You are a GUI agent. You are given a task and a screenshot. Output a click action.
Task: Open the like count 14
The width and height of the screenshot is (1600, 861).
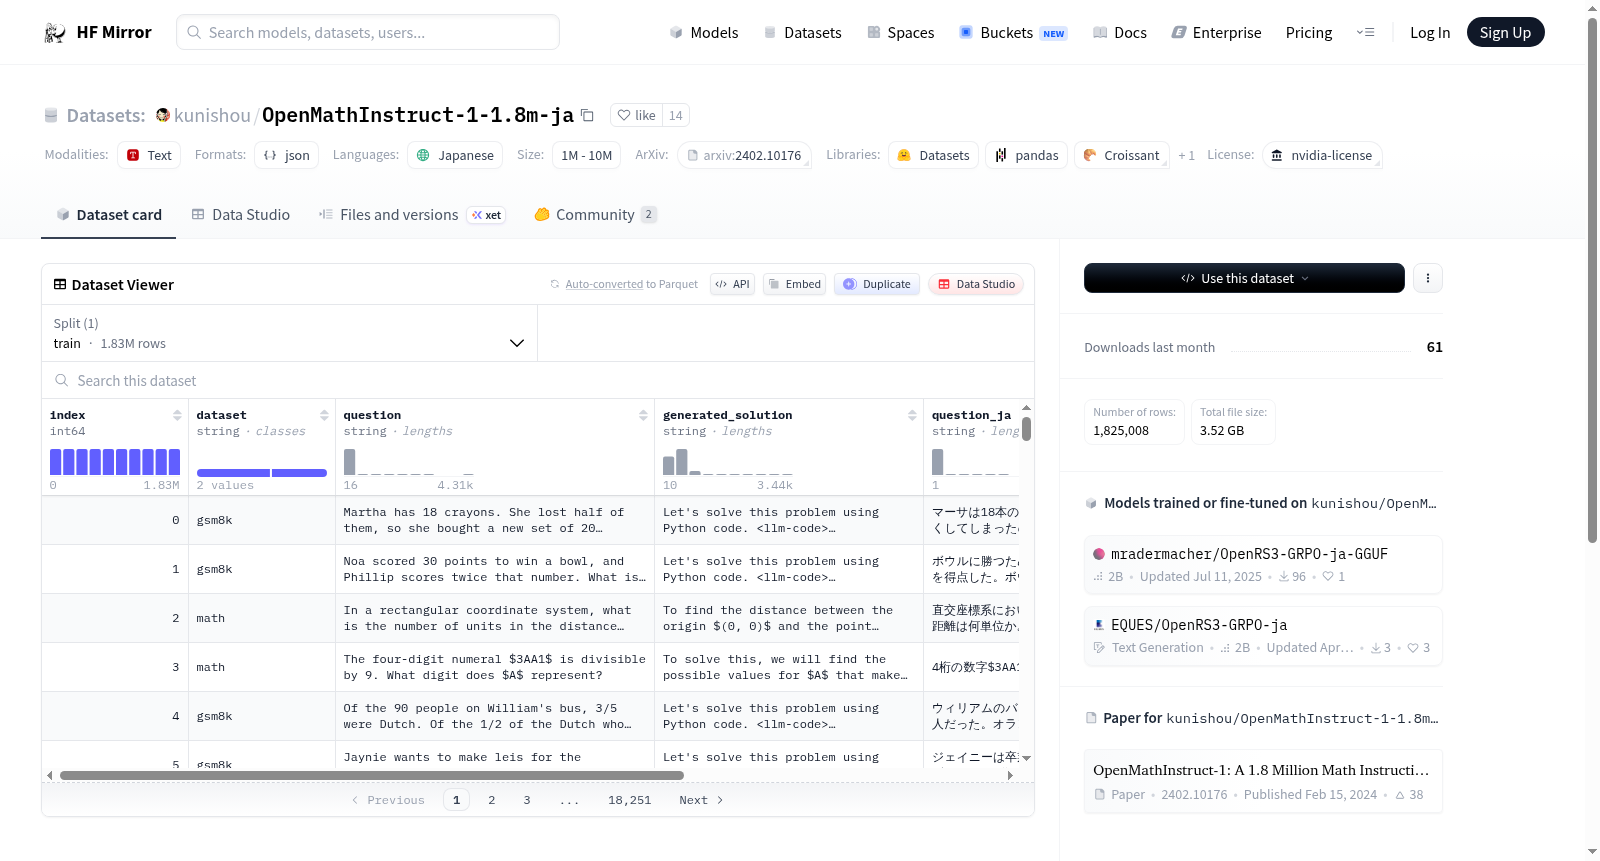point(676,115)
